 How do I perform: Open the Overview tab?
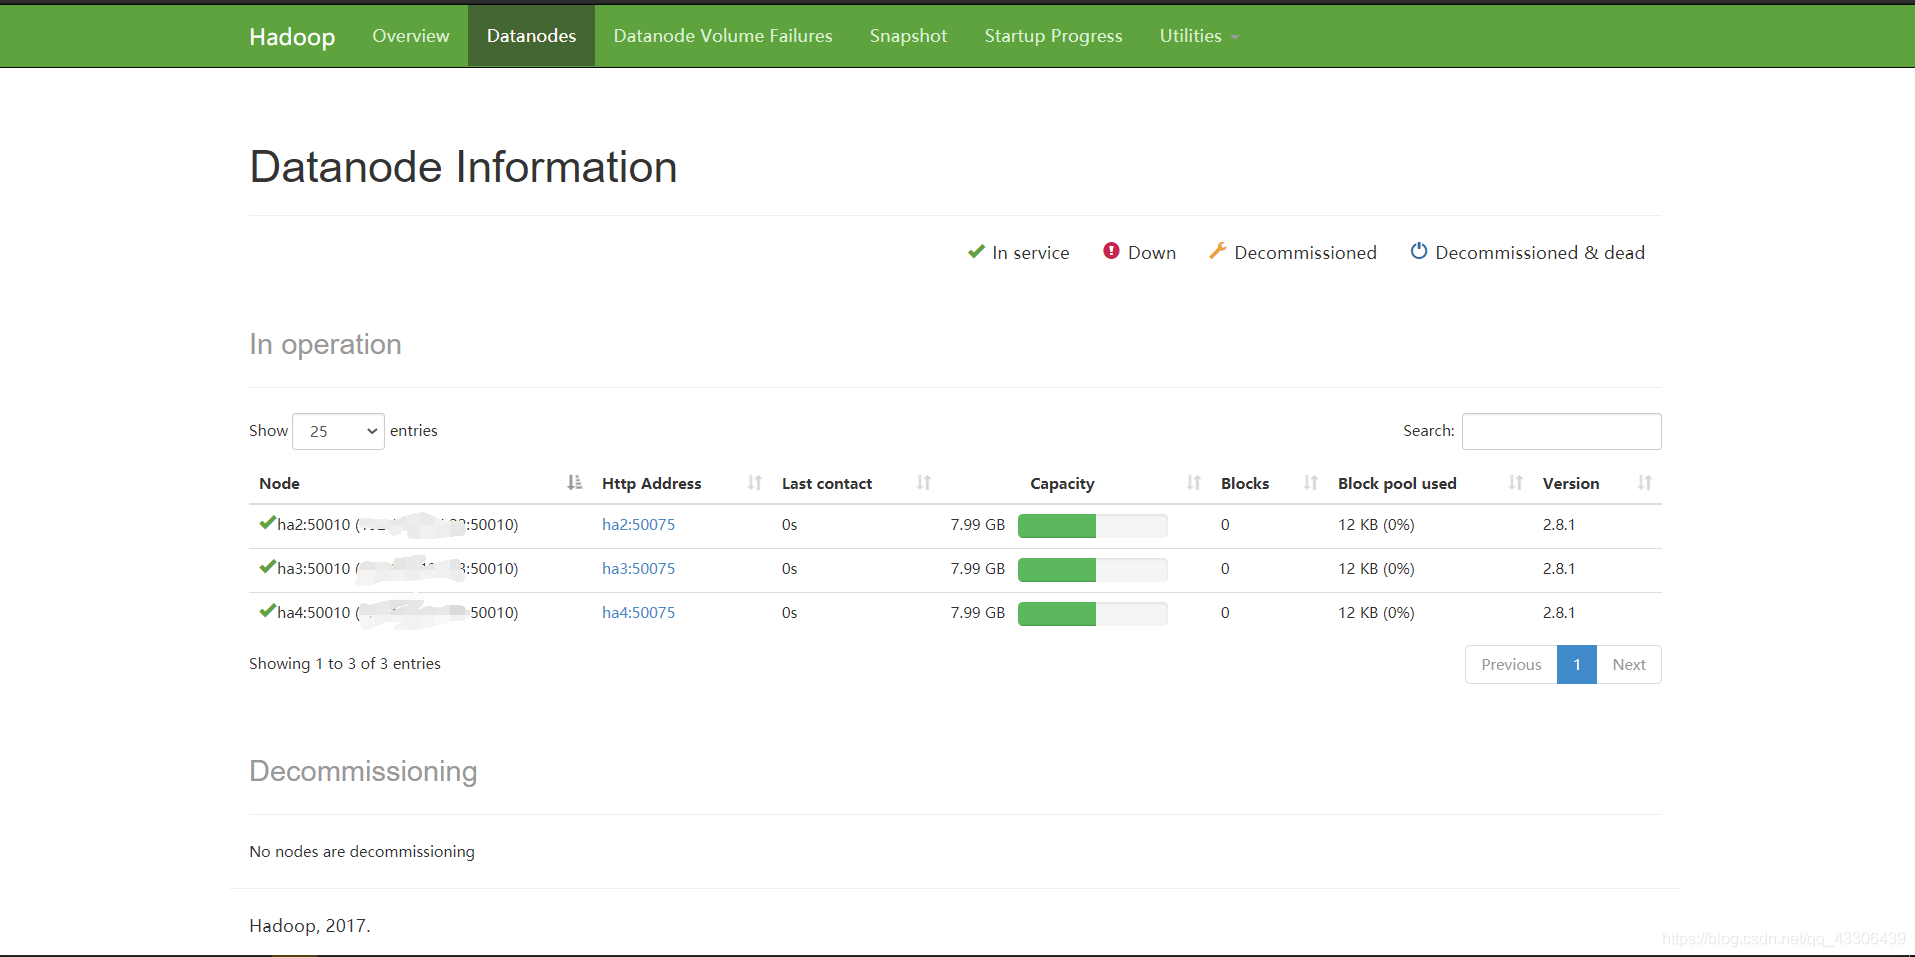pos(411,36)
